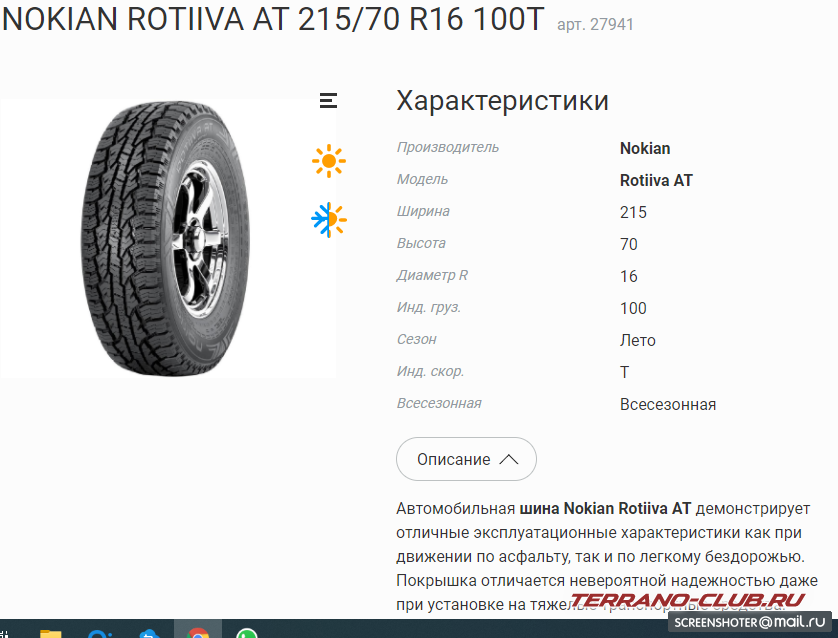Click the chevron arrow in the Описание button
This screenshot has width=838, height=638.
coord(508,460)
